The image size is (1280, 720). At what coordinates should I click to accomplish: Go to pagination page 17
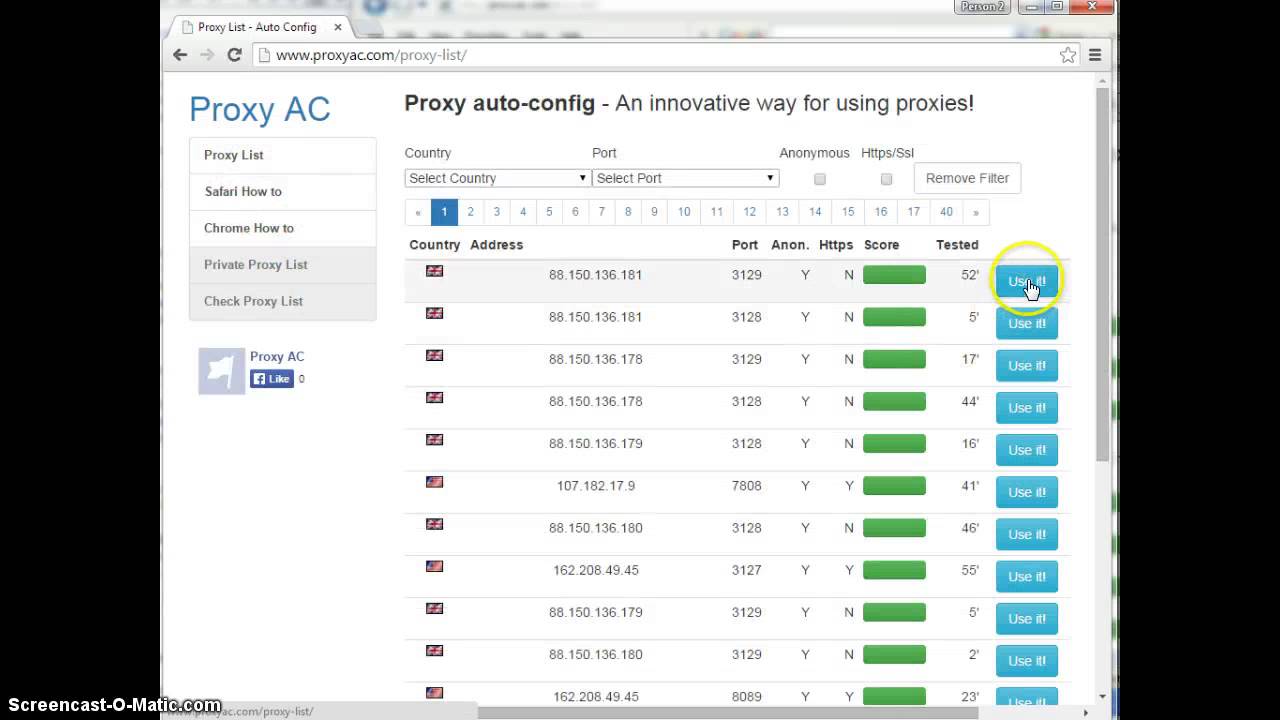click(x=913, y=212)
